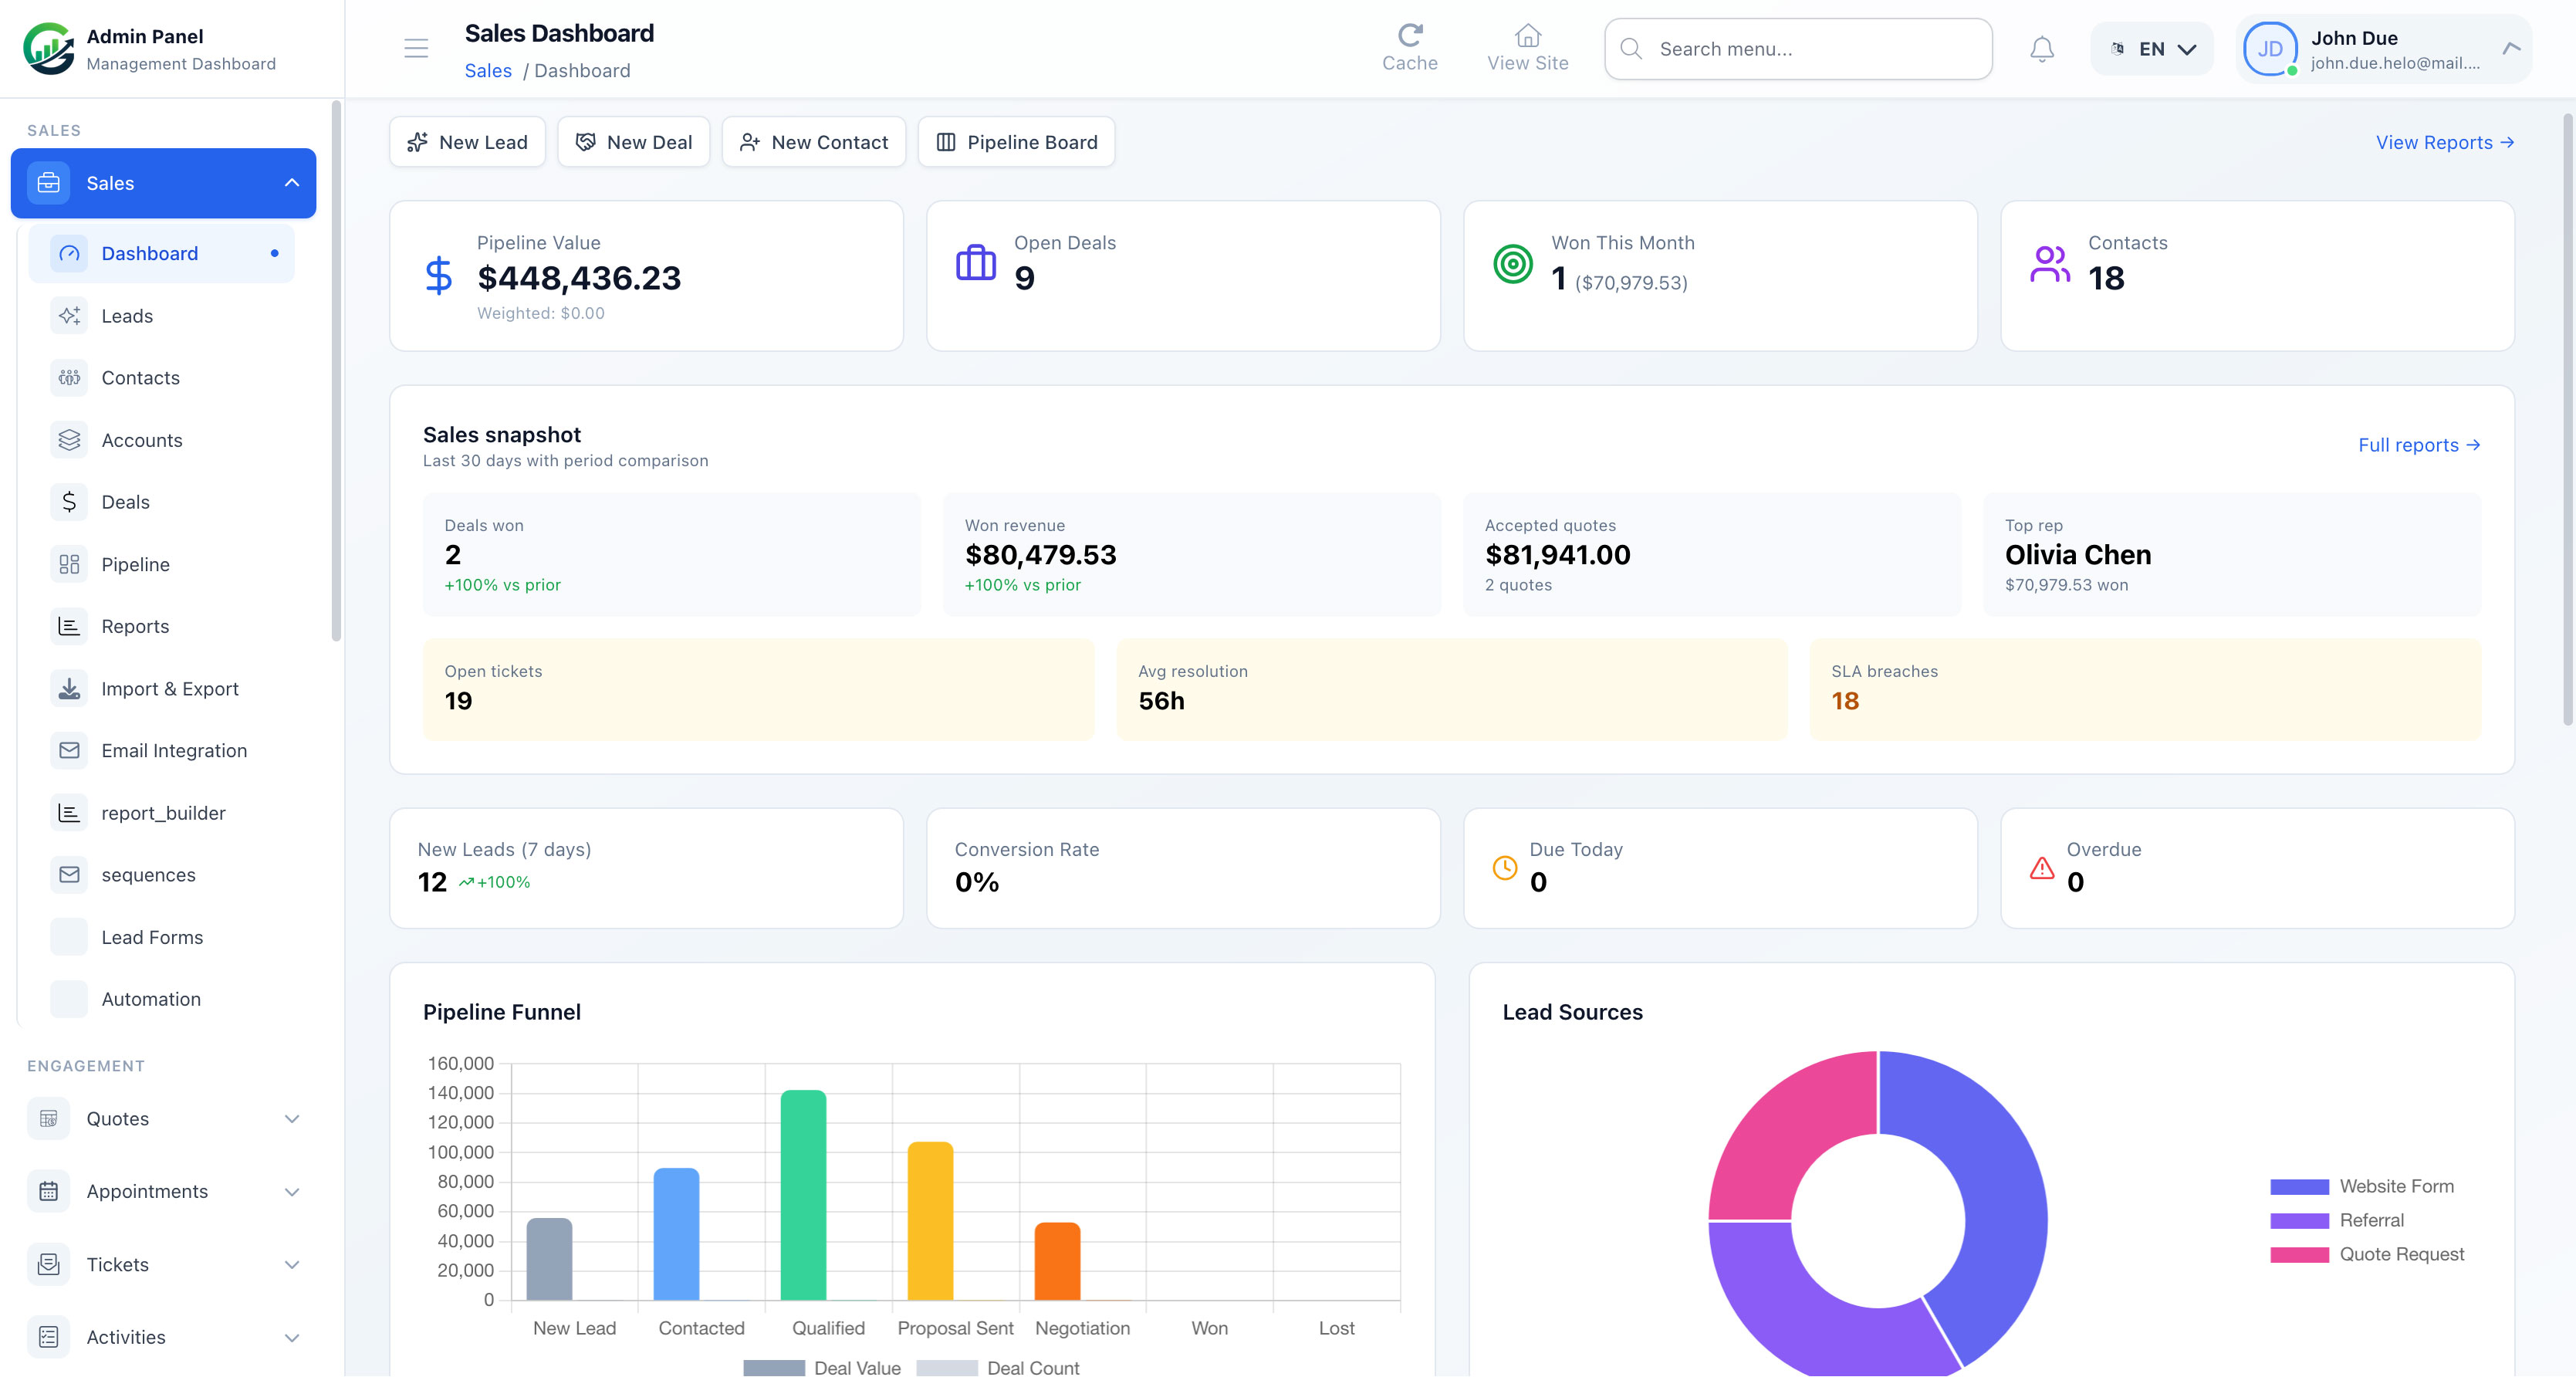Click the pink Quote Request donut slice
2576x1377 pixels.
pyautogui.click(x=1787, y=1134)
